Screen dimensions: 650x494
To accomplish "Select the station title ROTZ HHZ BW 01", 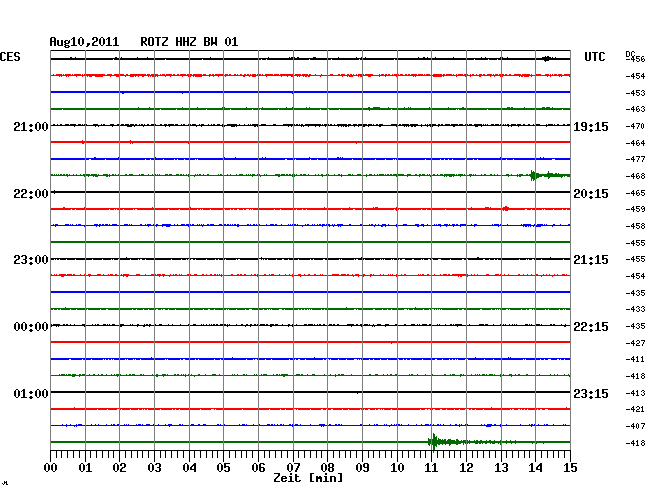I will click(189, 42).
